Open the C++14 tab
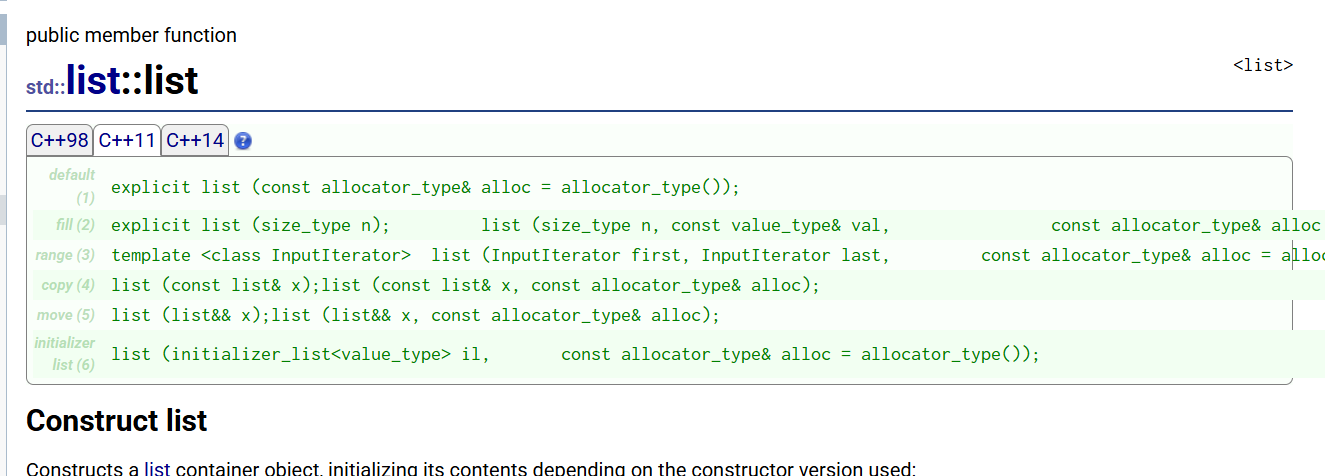The width and height of the screenshot is (1325, 476). (195, 140)
